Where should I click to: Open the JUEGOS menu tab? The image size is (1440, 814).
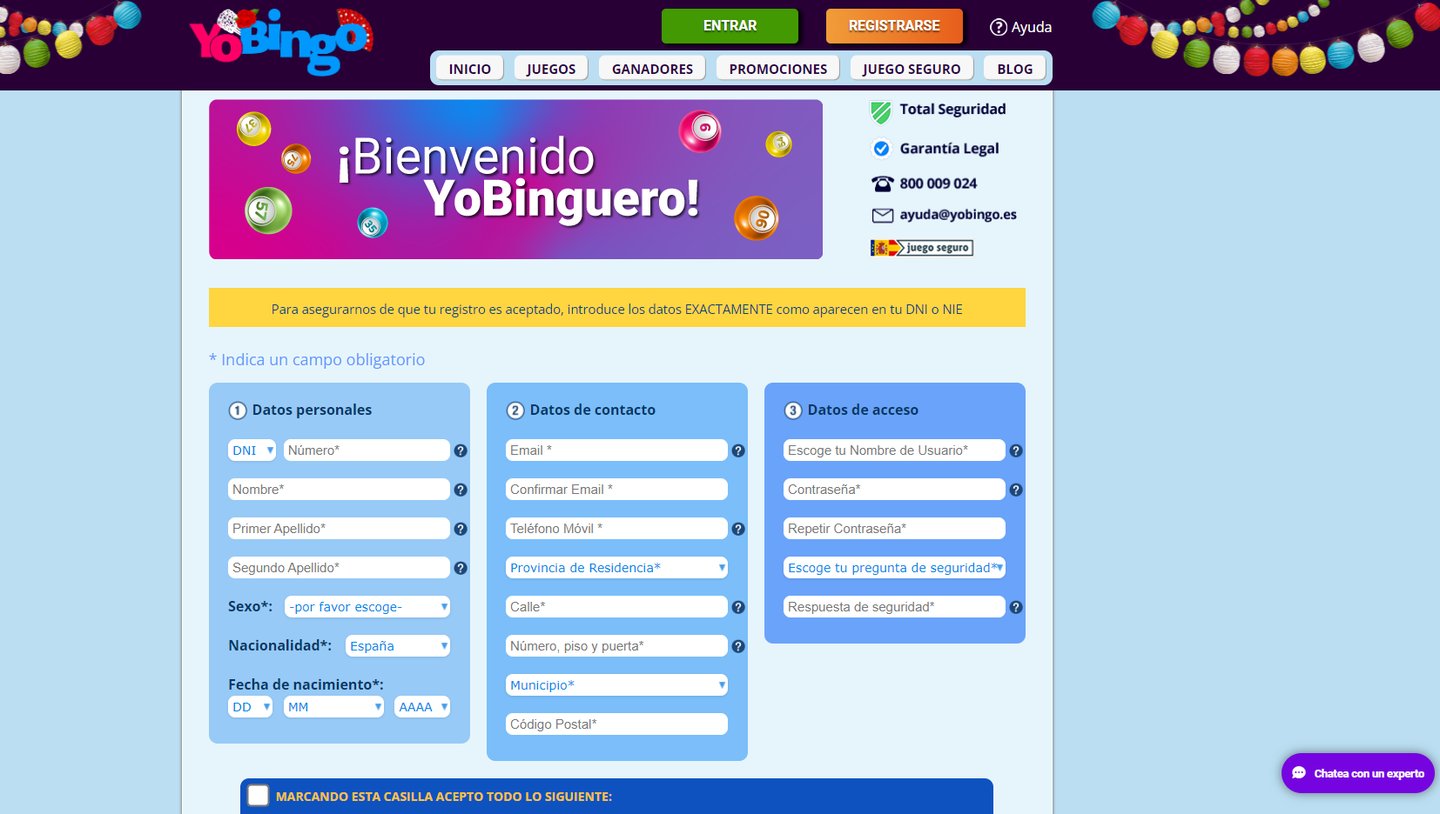click(551, 68)
